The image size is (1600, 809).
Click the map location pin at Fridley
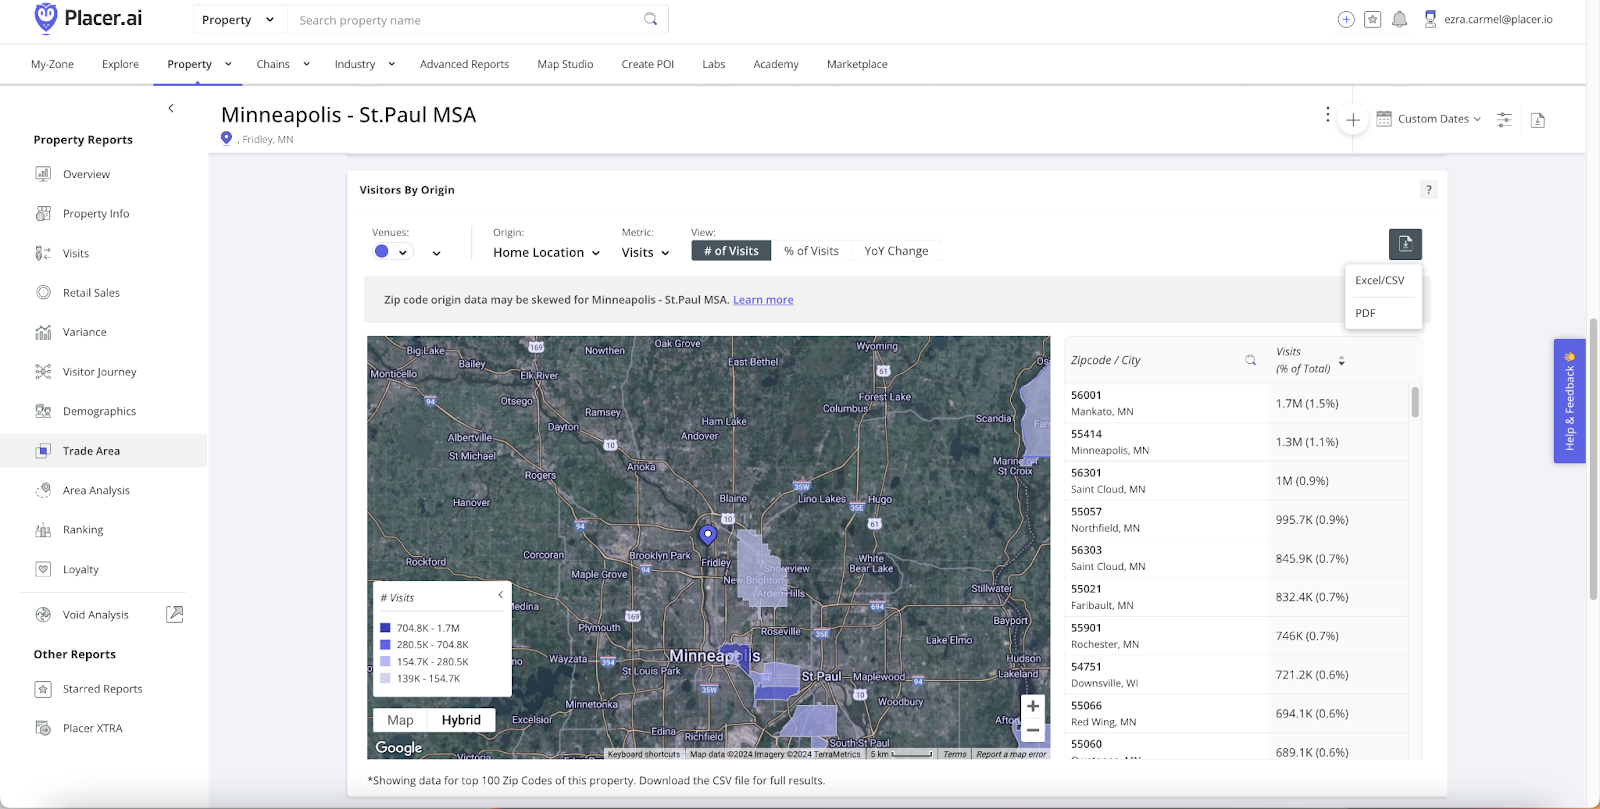(x=708, y=535)
